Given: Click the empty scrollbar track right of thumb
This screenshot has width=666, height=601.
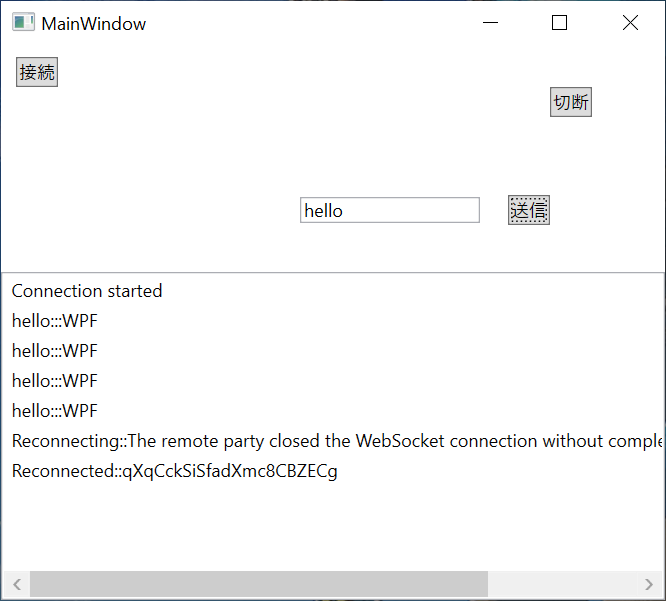Looking at the screenshot, I should click(x=562, y=584).
